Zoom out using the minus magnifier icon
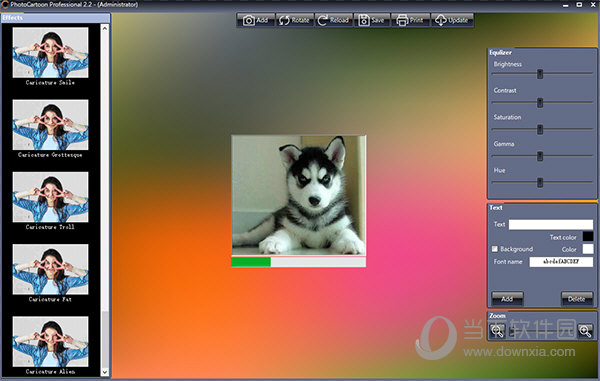 [x=497, y=331]
